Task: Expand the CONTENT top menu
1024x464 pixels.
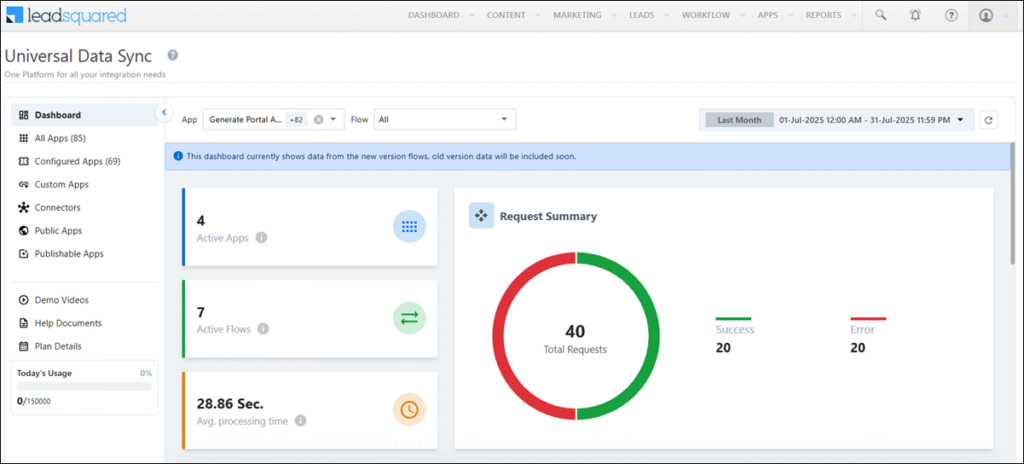Action: (x=513, y=15)
